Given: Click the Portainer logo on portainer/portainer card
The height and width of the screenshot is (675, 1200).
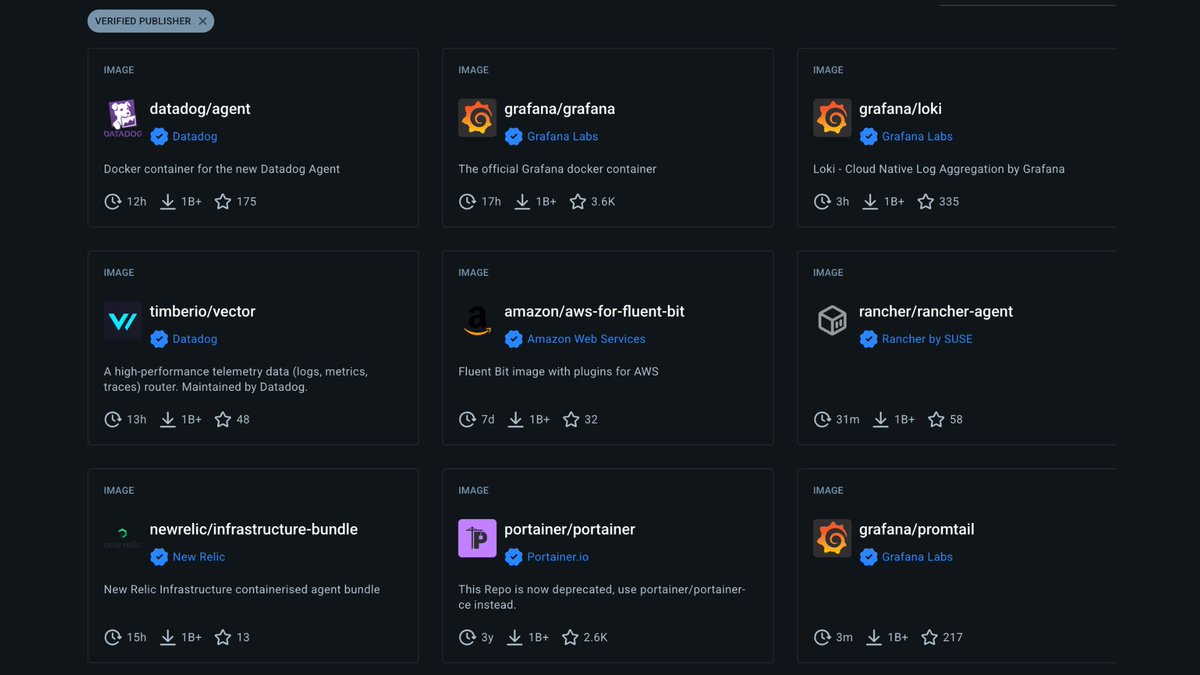Looking at the screenshot, I should point(478,539).
